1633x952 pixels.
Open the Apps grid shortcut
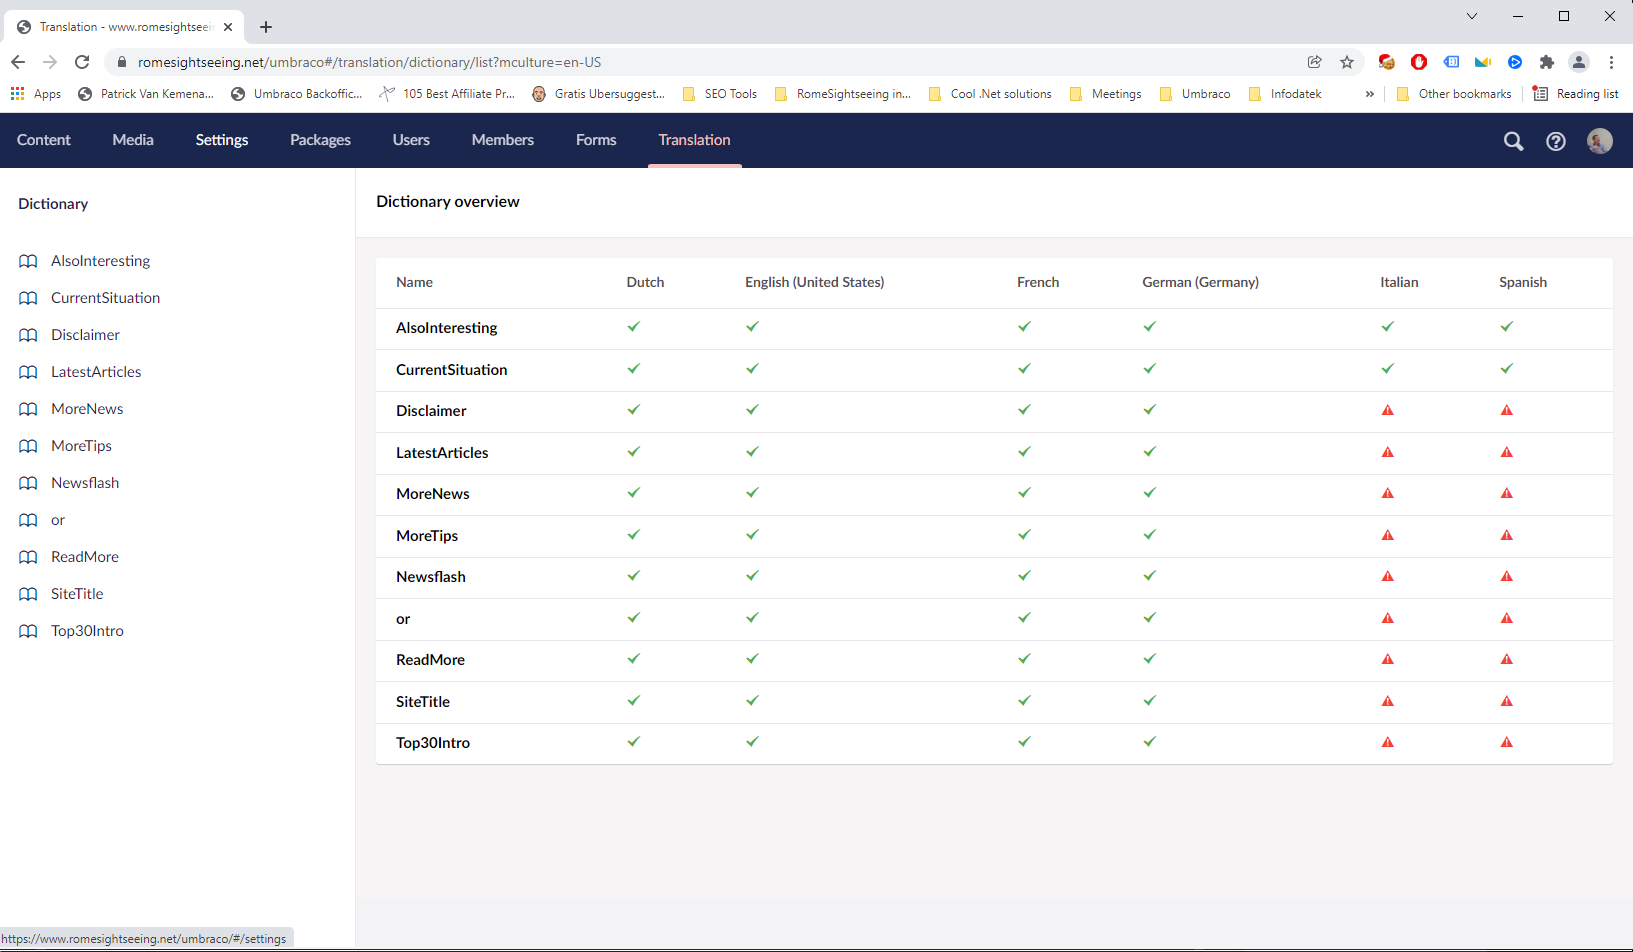coord(35,94)
